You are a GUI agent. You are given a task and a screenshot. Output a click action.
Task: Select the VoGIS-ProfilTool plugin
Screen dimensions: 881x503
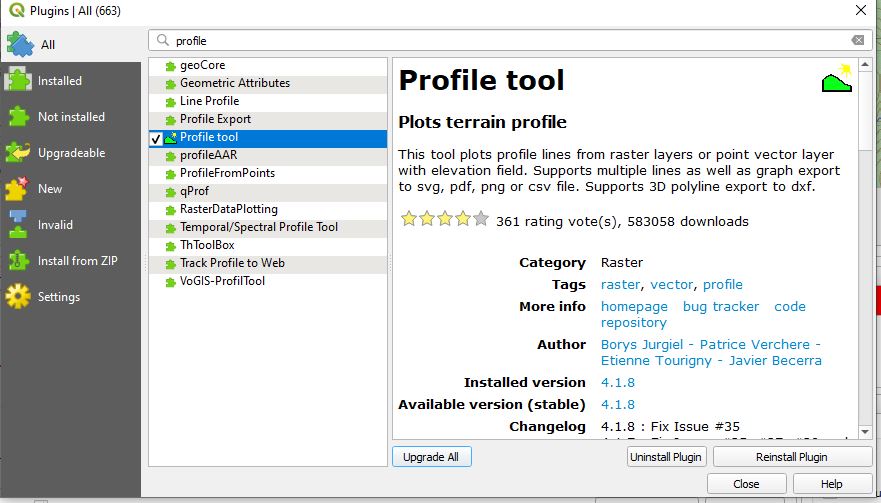tap(268, 281)
